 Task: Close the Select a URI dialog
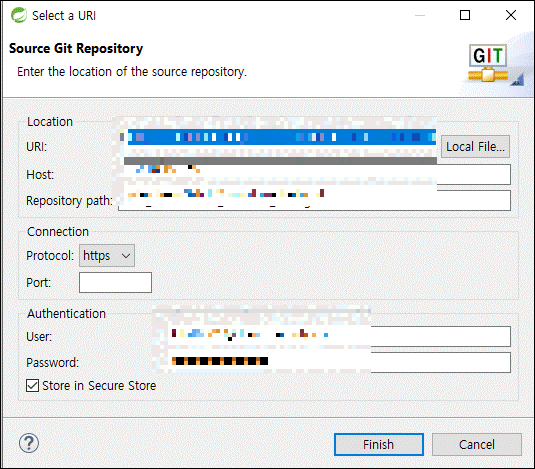point(511,15)
